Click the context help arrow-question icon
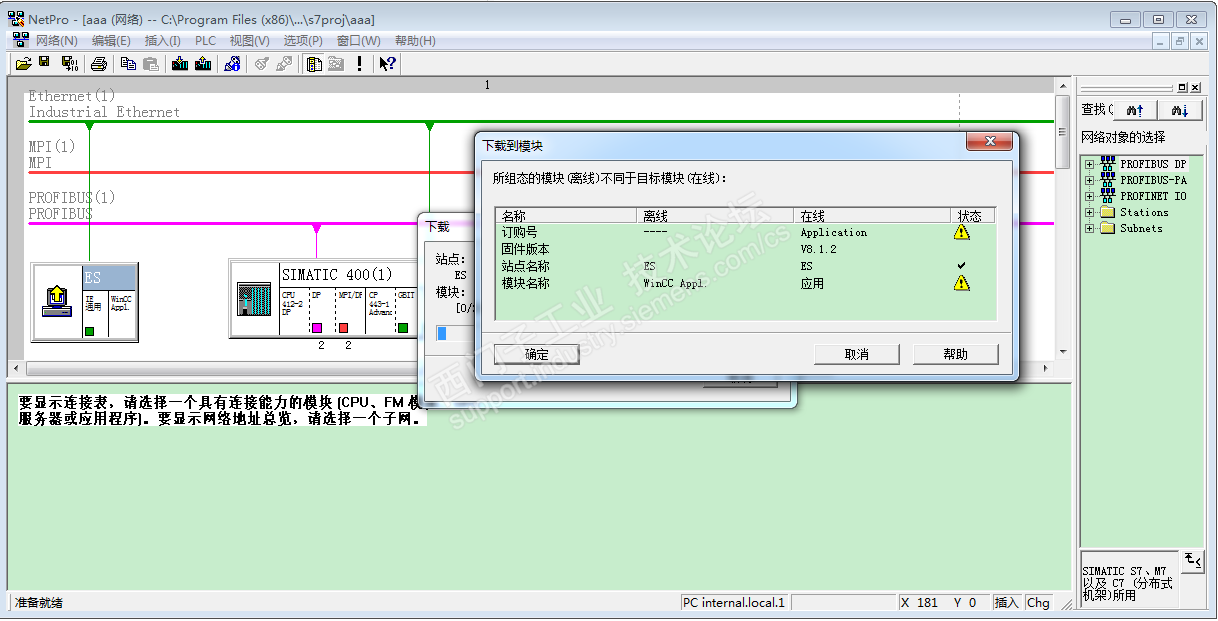The height and width of the screenshot is (621, 1218). click(388, 63)
